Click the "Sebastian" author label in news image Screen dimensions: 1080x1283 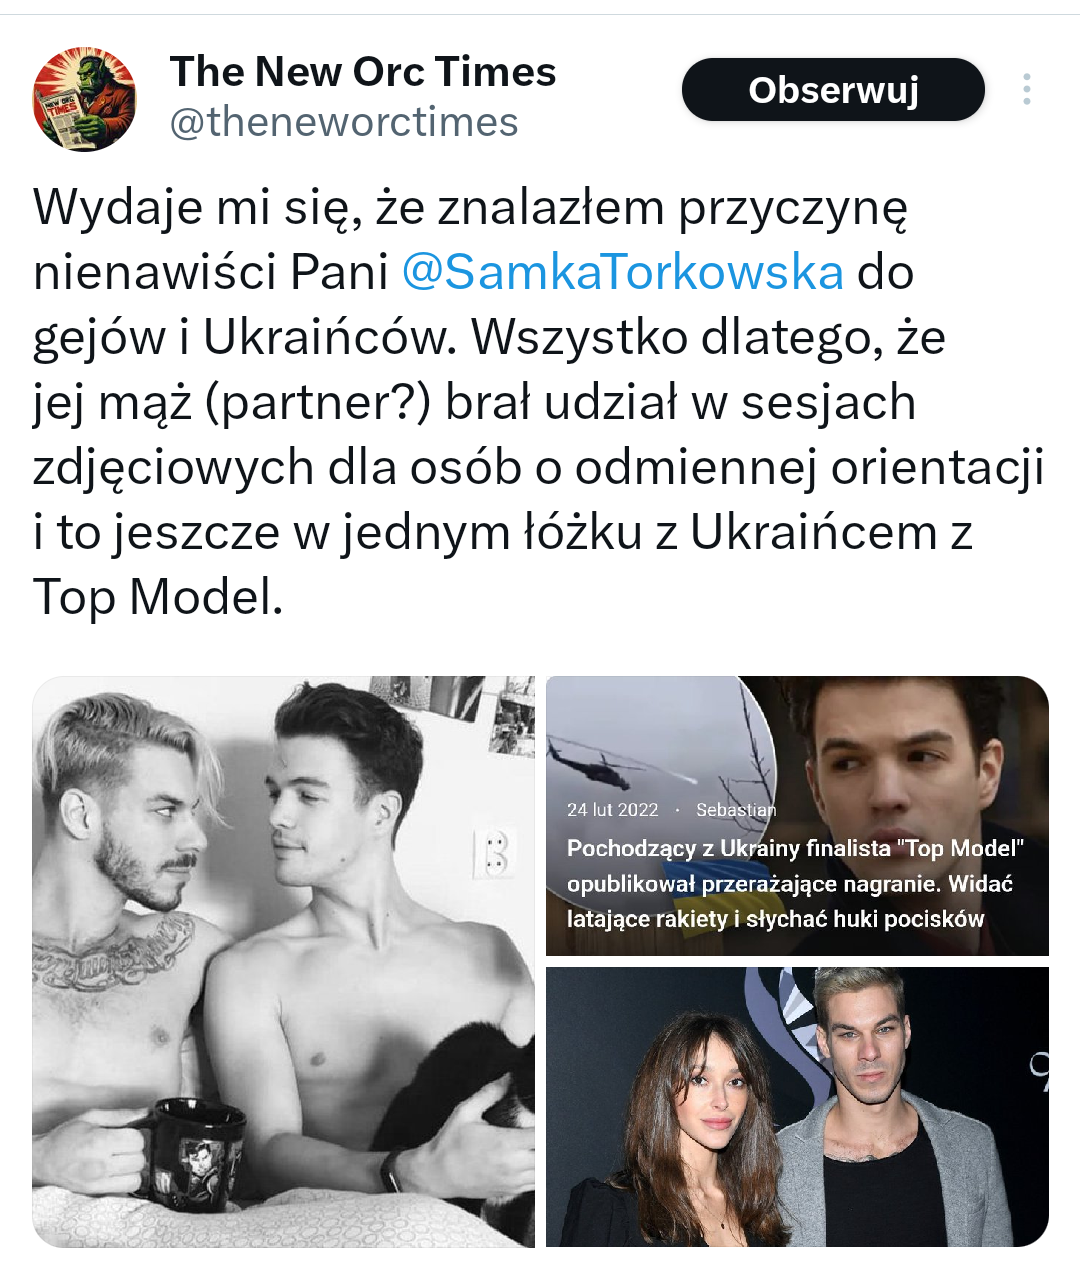pyautogui.click(x=736, y=810)
